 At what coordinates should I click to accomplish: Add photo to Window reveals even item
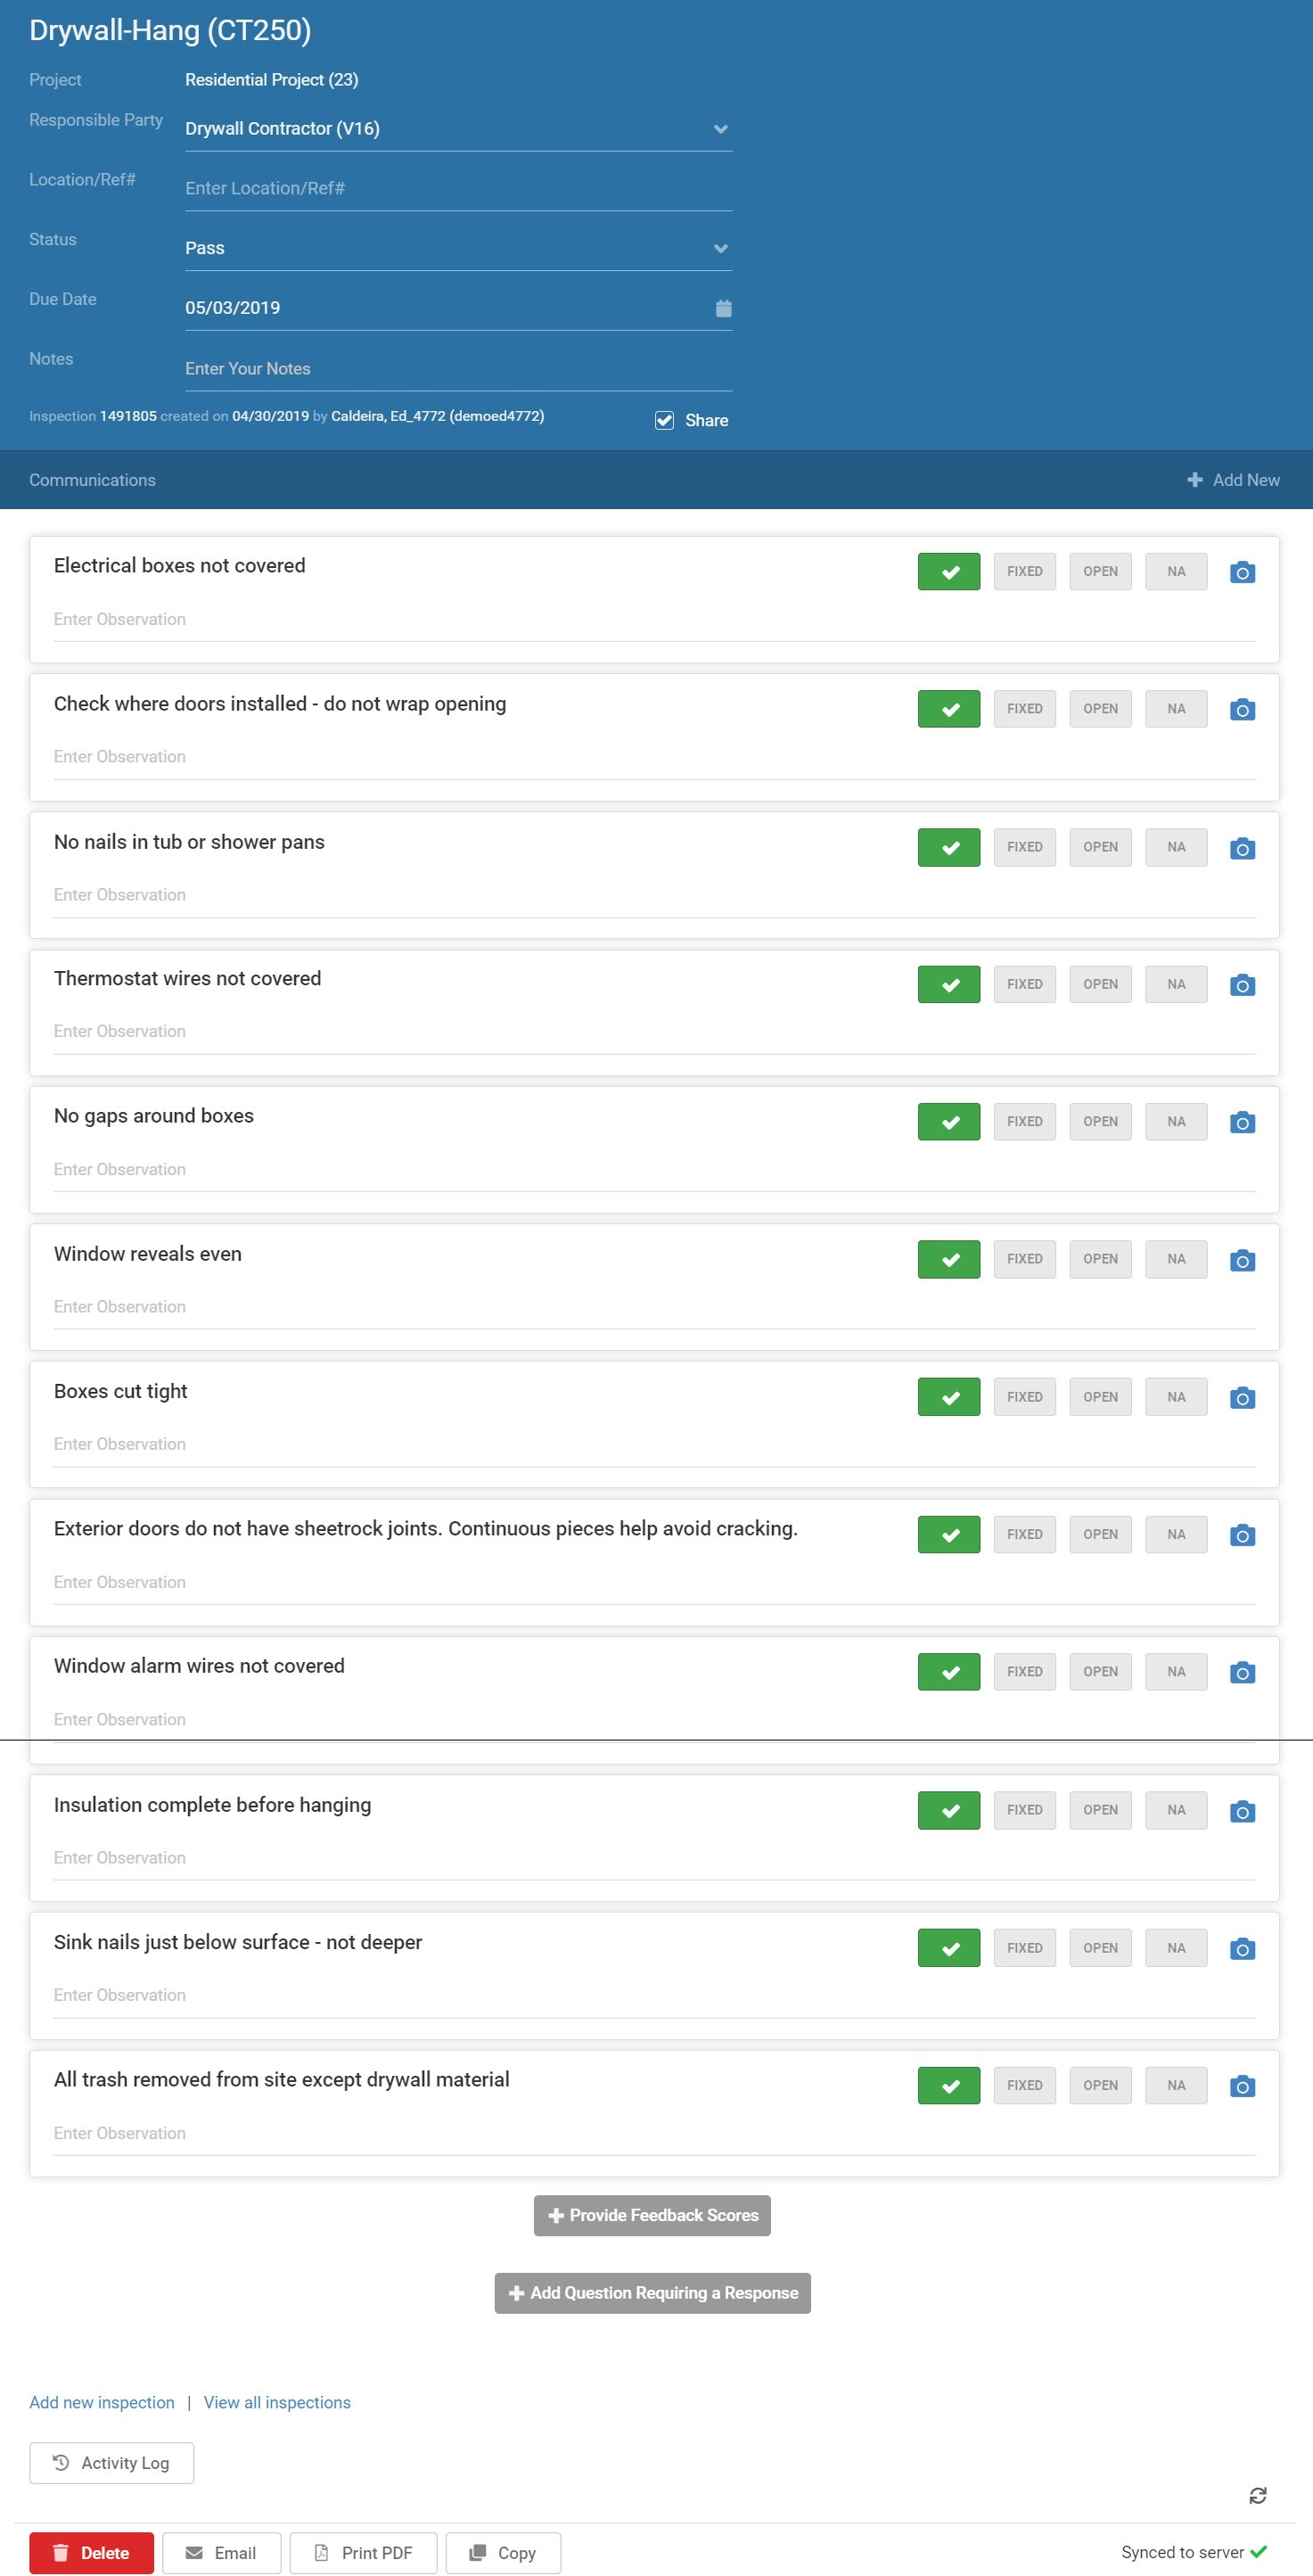(x=1242, y=1260)
